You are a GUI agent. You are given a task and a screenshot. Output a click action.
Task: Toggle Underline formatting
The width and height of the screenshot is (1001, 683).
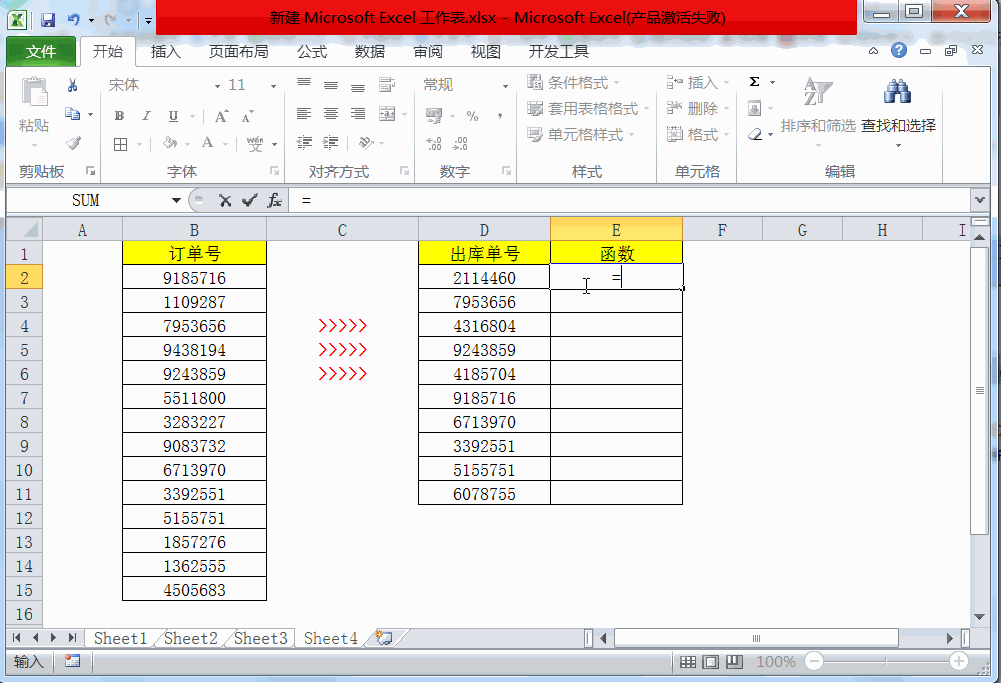pyautogui.click(x=173, y=116)
